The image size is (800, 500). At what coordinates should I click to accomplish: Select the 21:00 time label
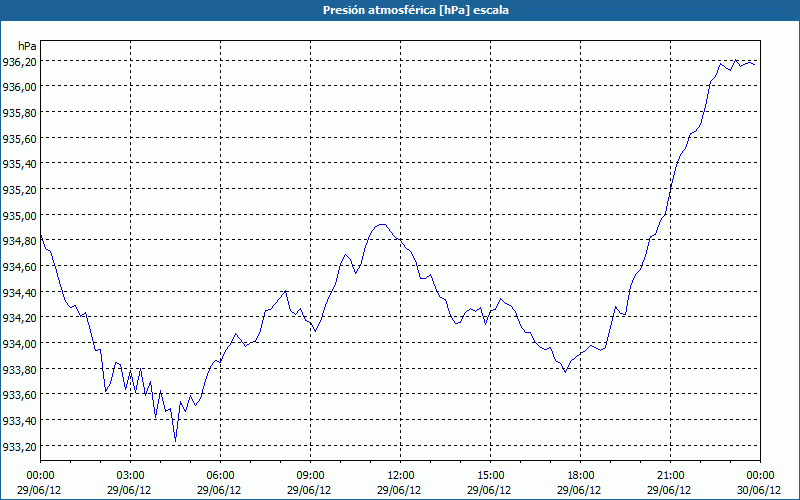pyautogui.click(x=670, y=476)
